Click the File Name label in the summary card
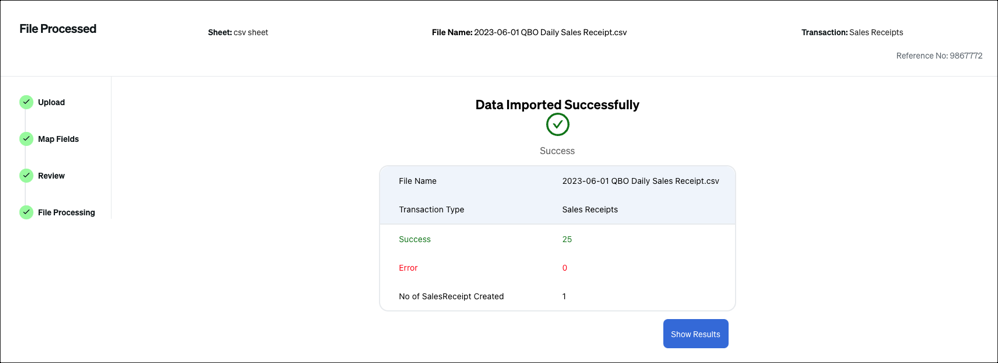 click(x=418, y=181)
